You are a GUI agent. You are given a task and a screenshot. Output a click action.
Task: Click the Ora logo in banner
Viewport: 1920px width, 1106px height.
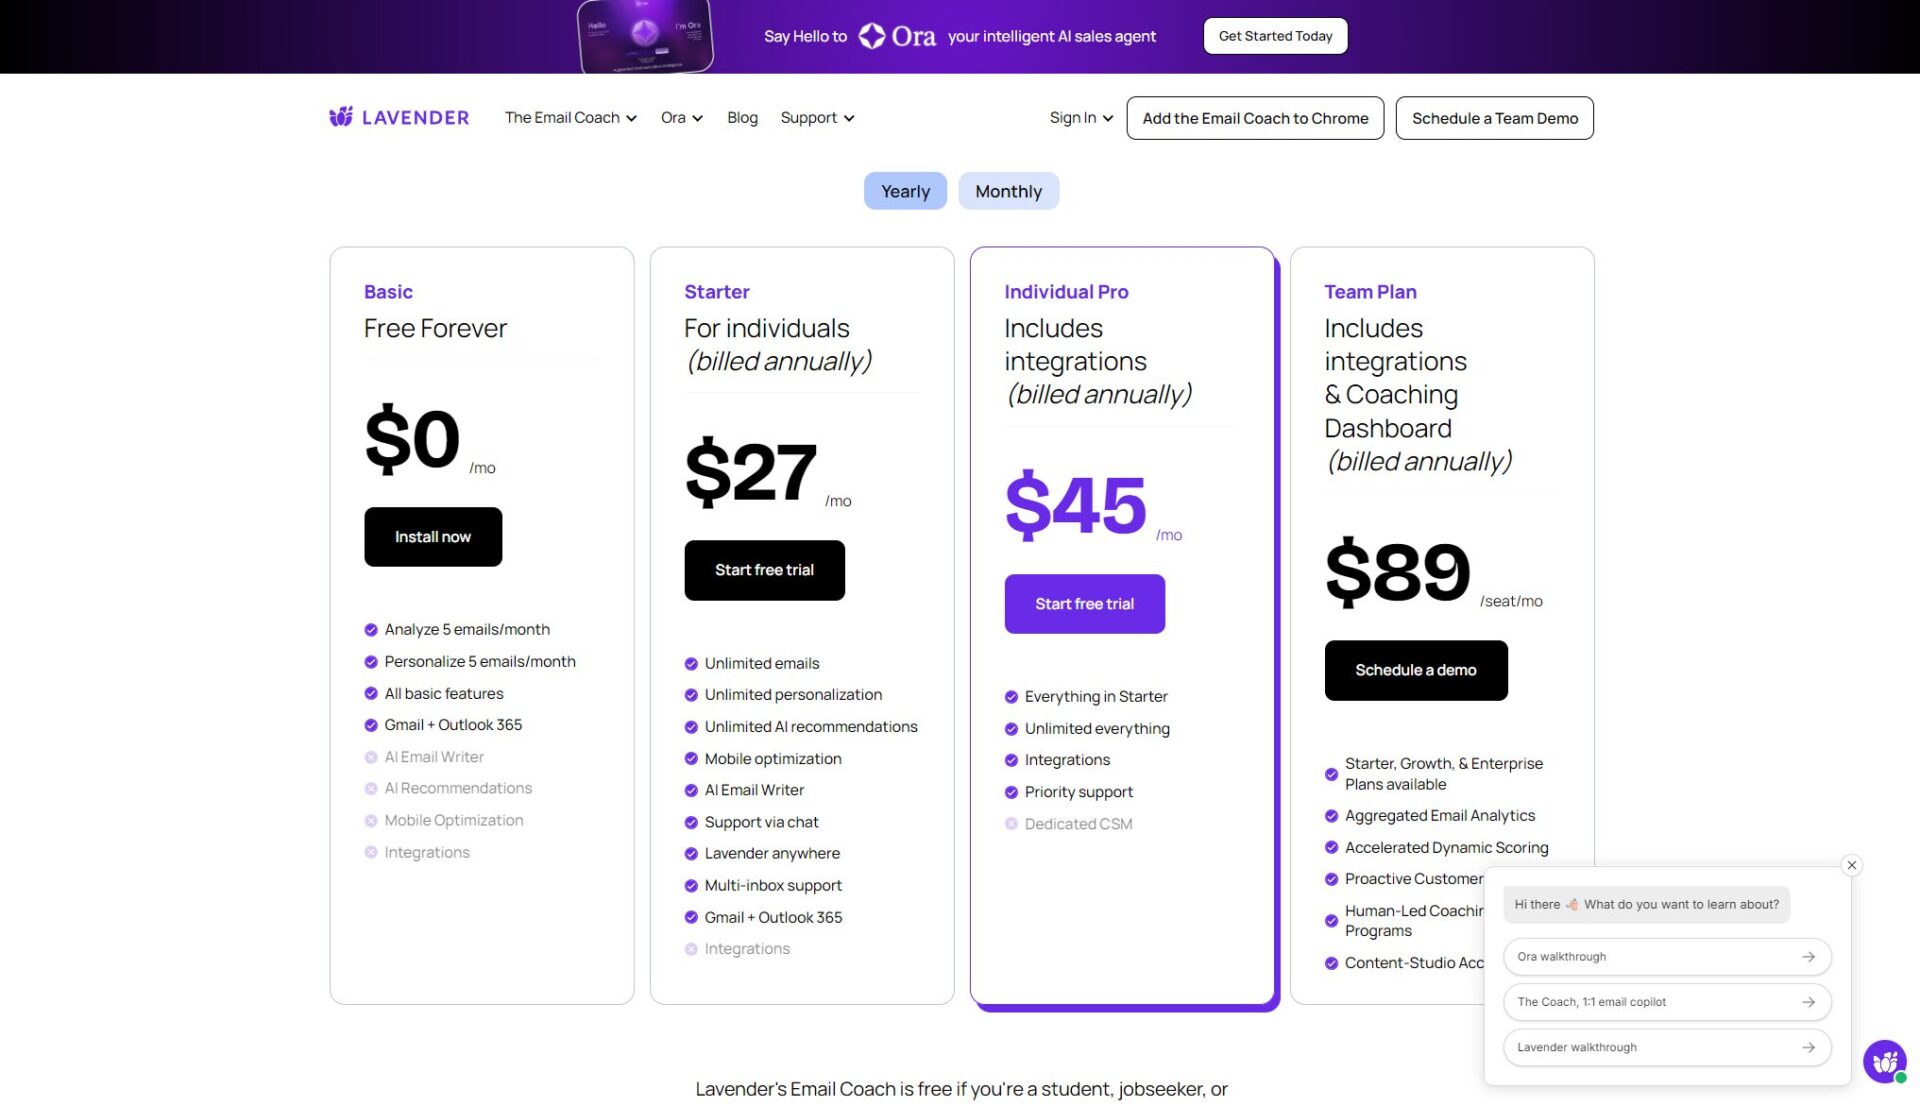point(897,36)
